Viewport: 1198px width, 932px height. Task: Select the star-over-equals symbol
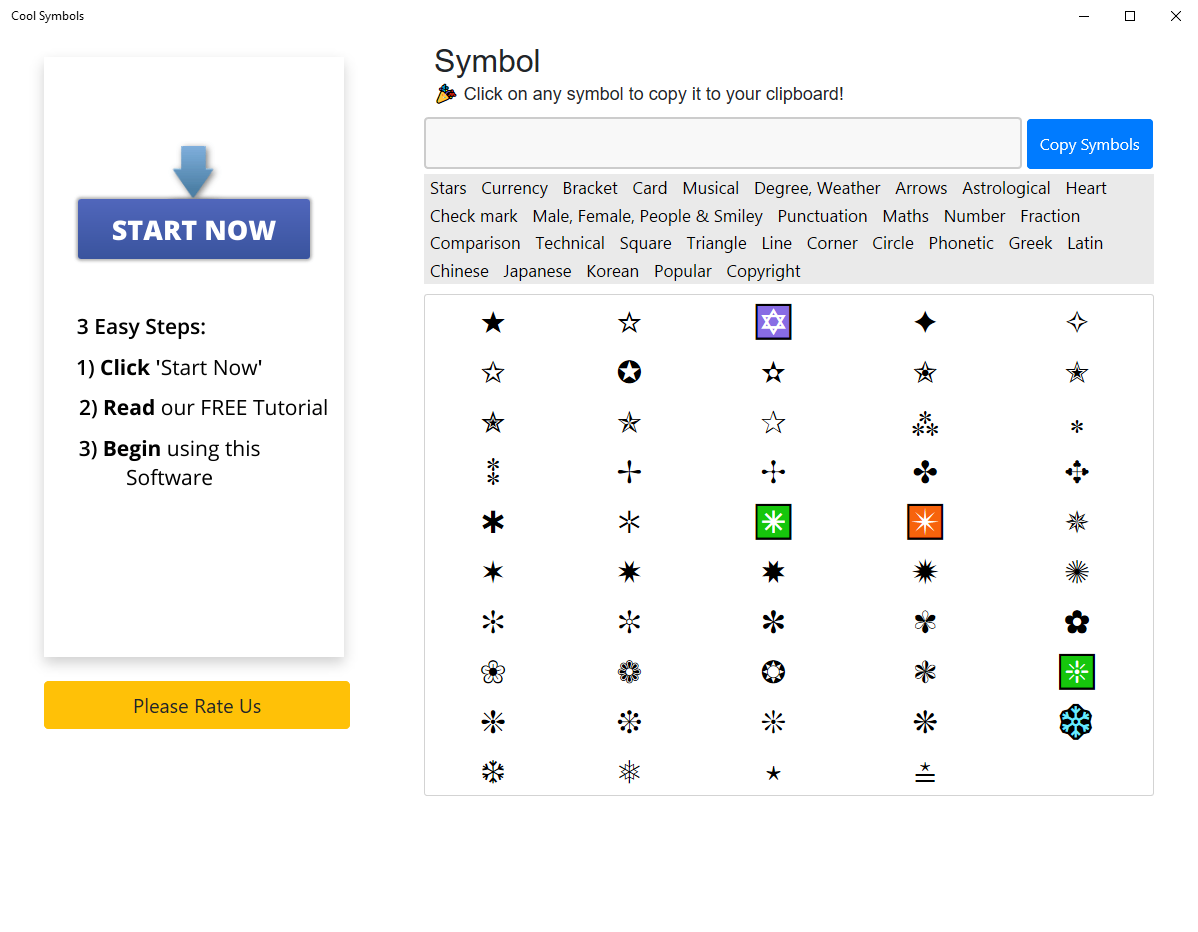[x=925, y=772]
